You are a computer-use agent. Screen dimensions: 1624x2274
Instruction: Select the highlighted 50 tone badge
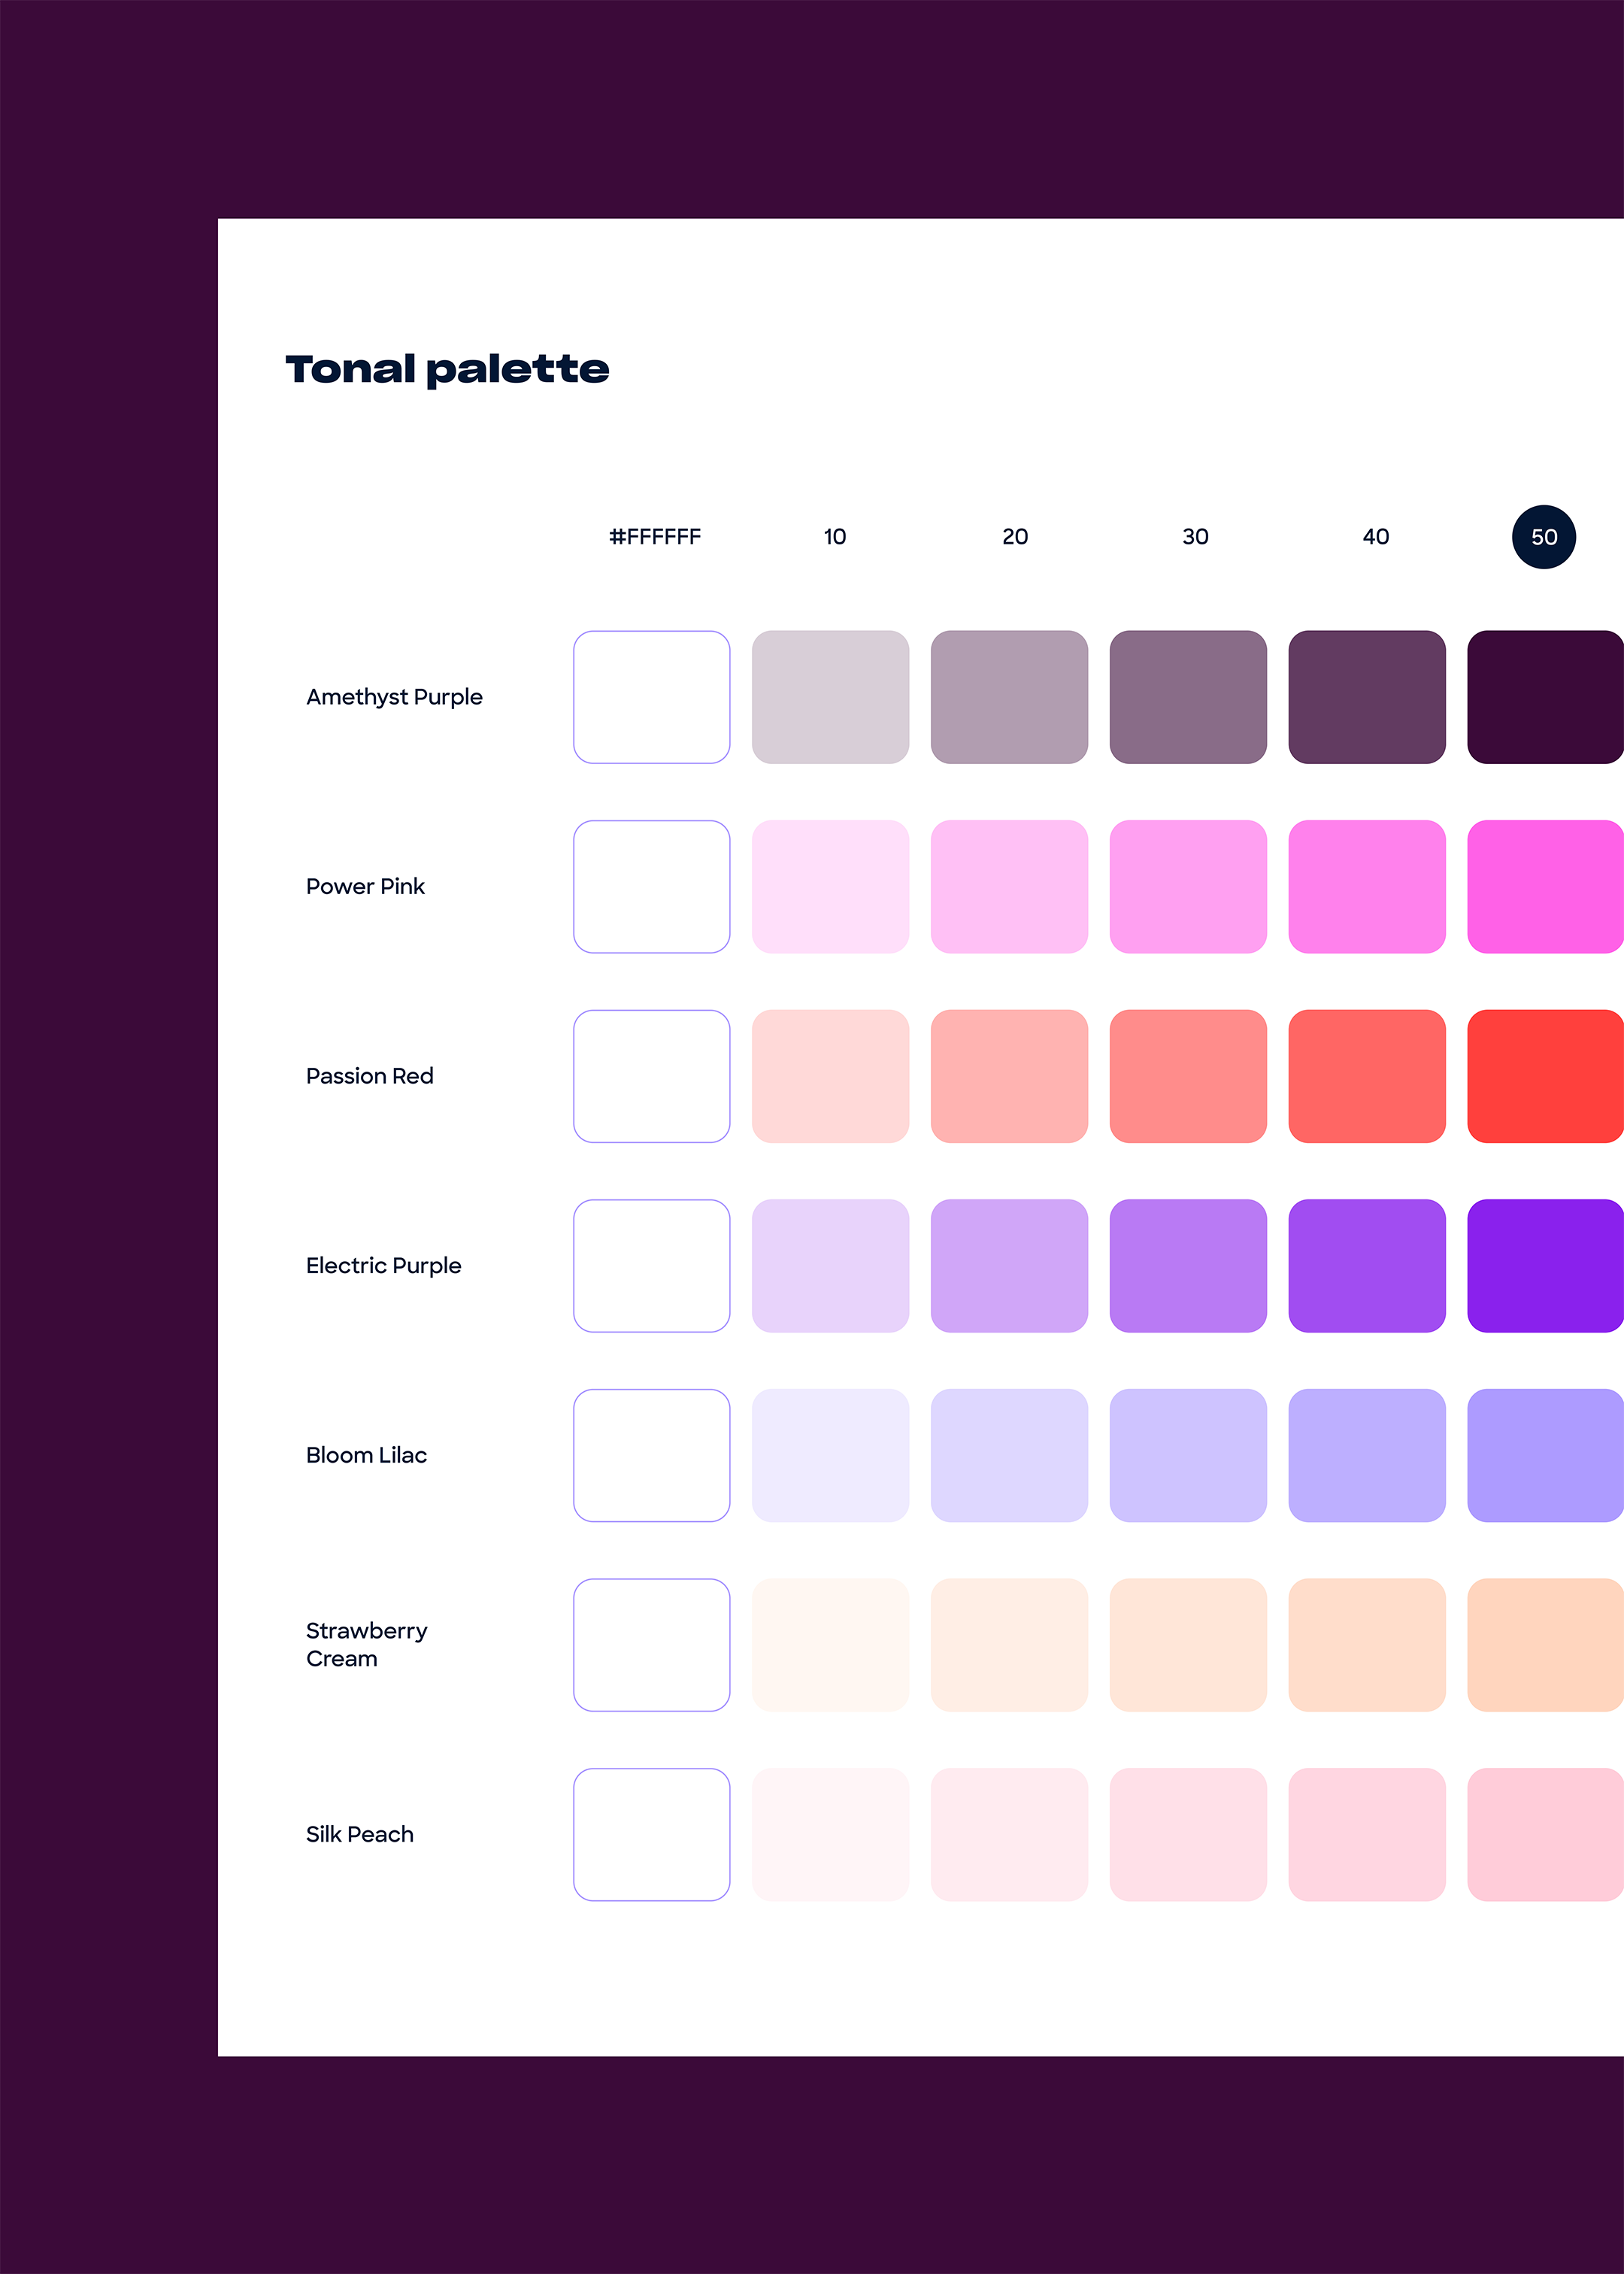[1543, 537]
